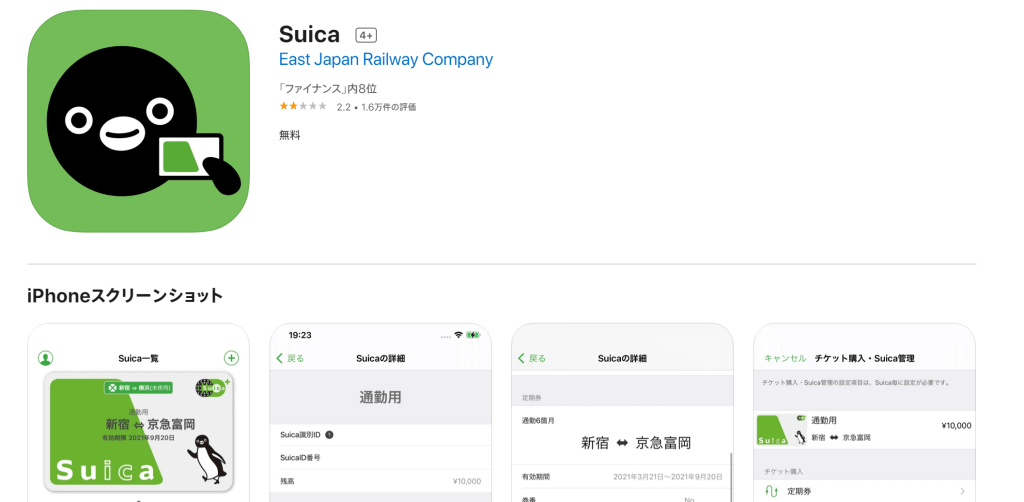Click the info icon beside Suica識別ID
This screenshot has height=502, width=1024.
pos(329,434)
